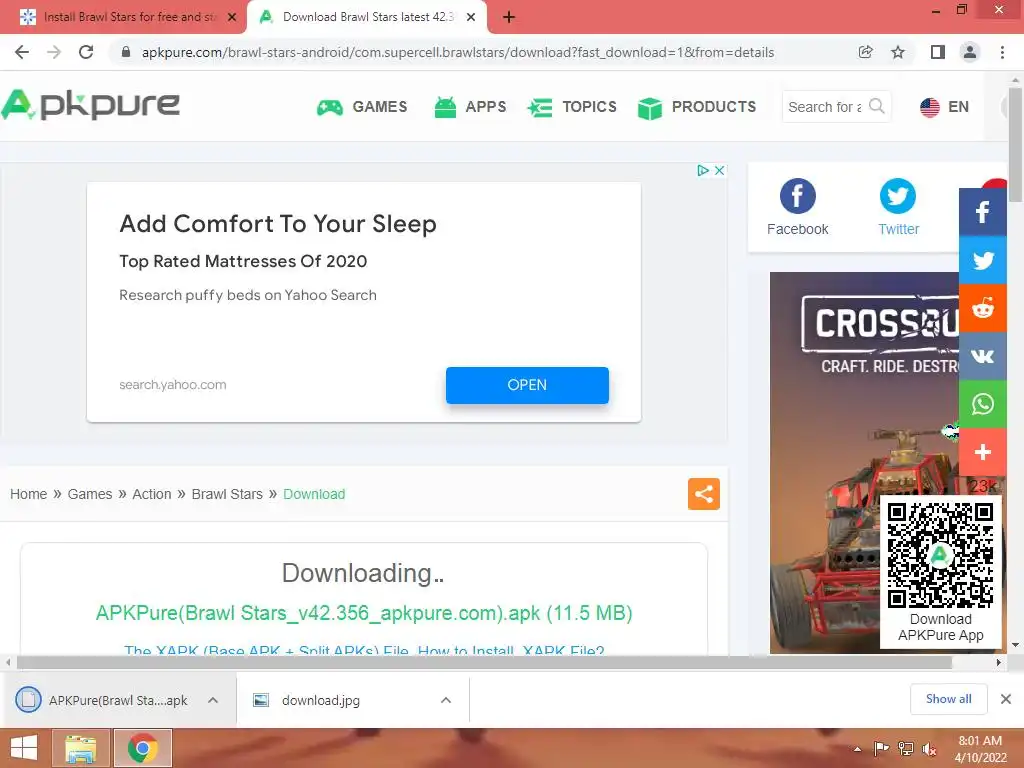1024x768 pixels.
Task: Go to Action breadcrumb
Action: pos(152,494)
